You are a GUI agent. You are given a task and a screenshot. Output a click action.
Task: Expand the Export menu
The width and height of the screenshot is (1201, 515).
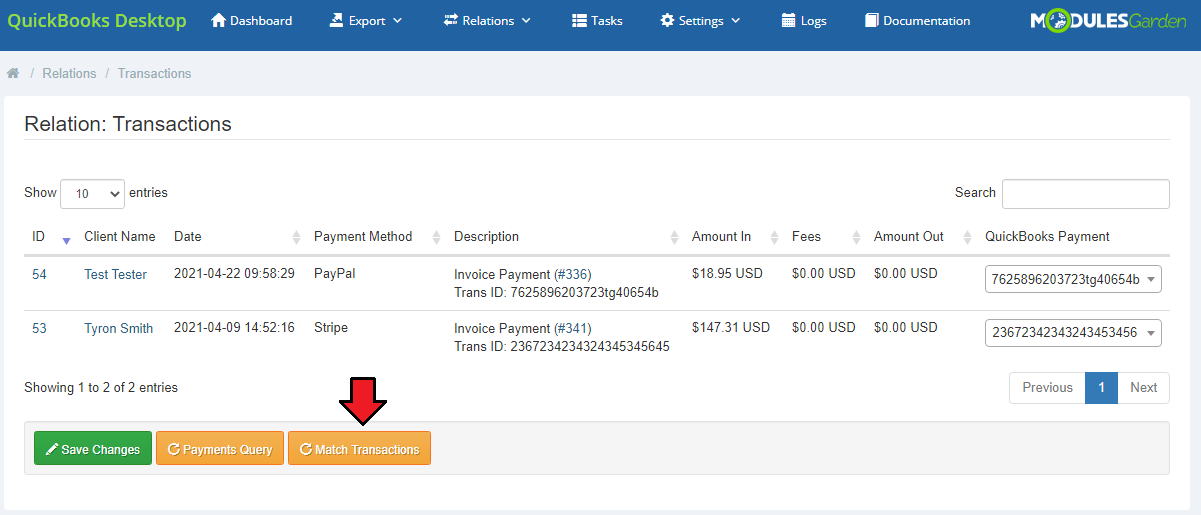(365, 20)
